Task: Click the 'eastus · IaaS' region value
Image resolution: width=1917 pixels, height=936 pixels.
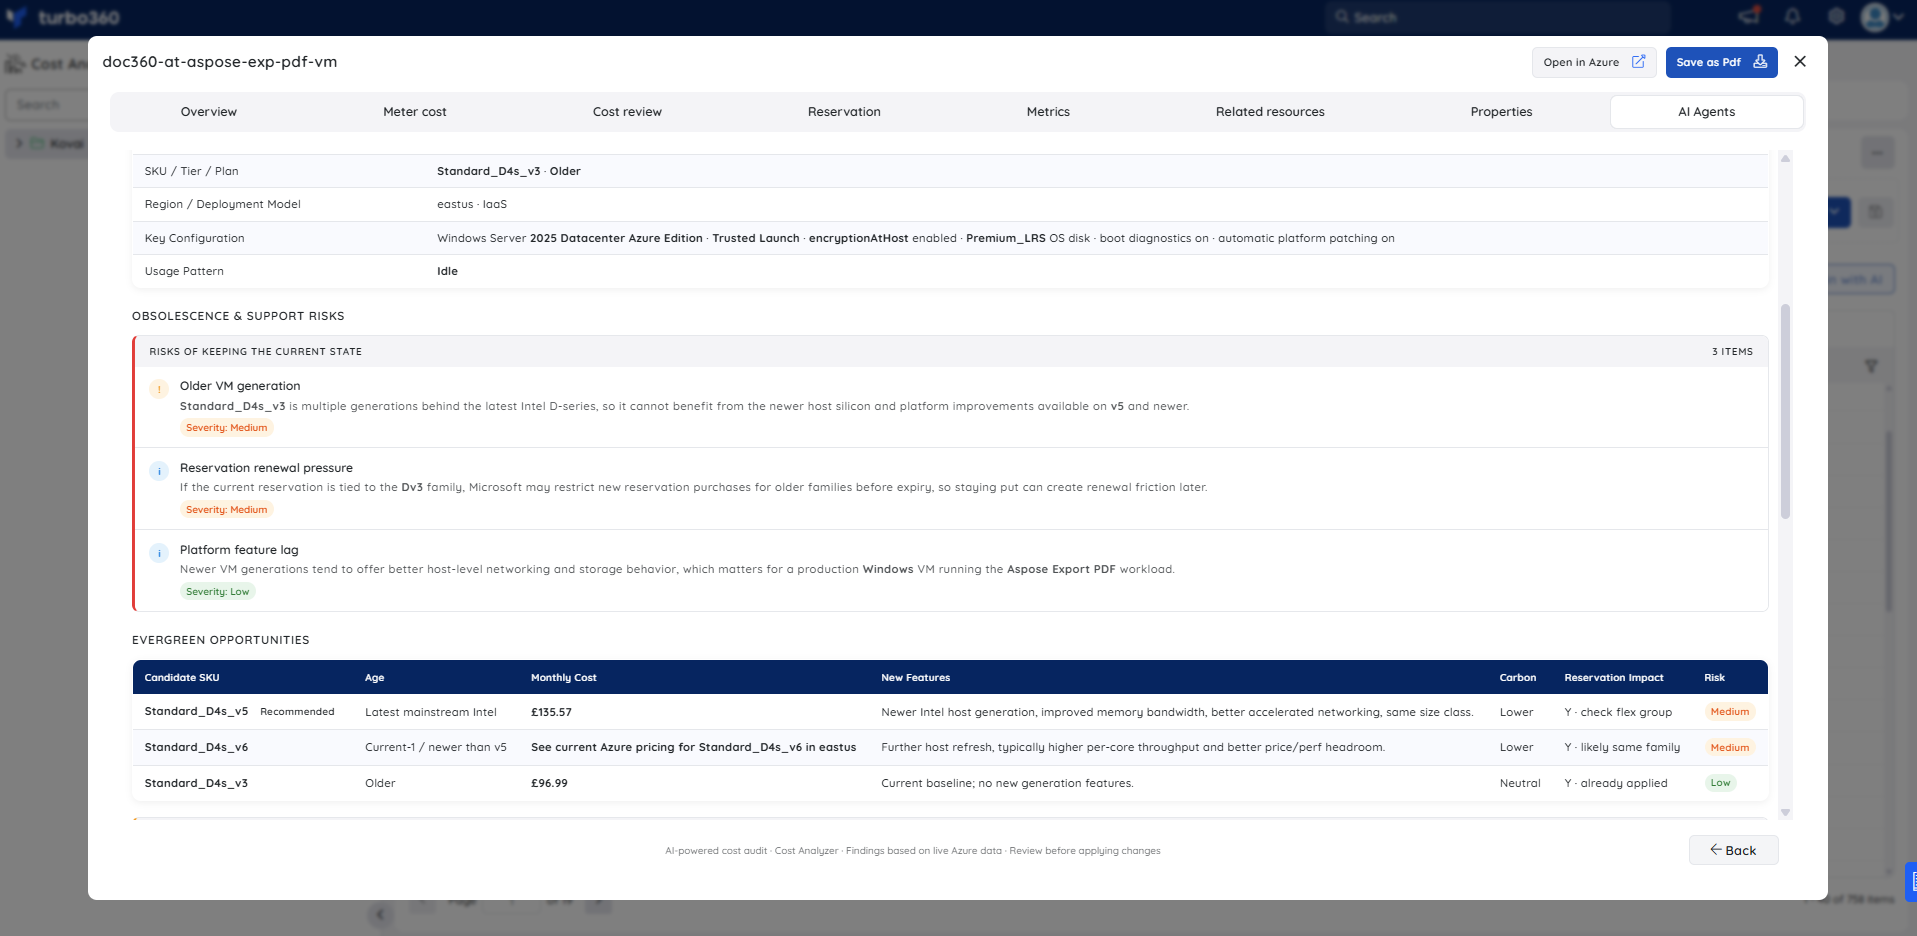Action: (472, 204)
